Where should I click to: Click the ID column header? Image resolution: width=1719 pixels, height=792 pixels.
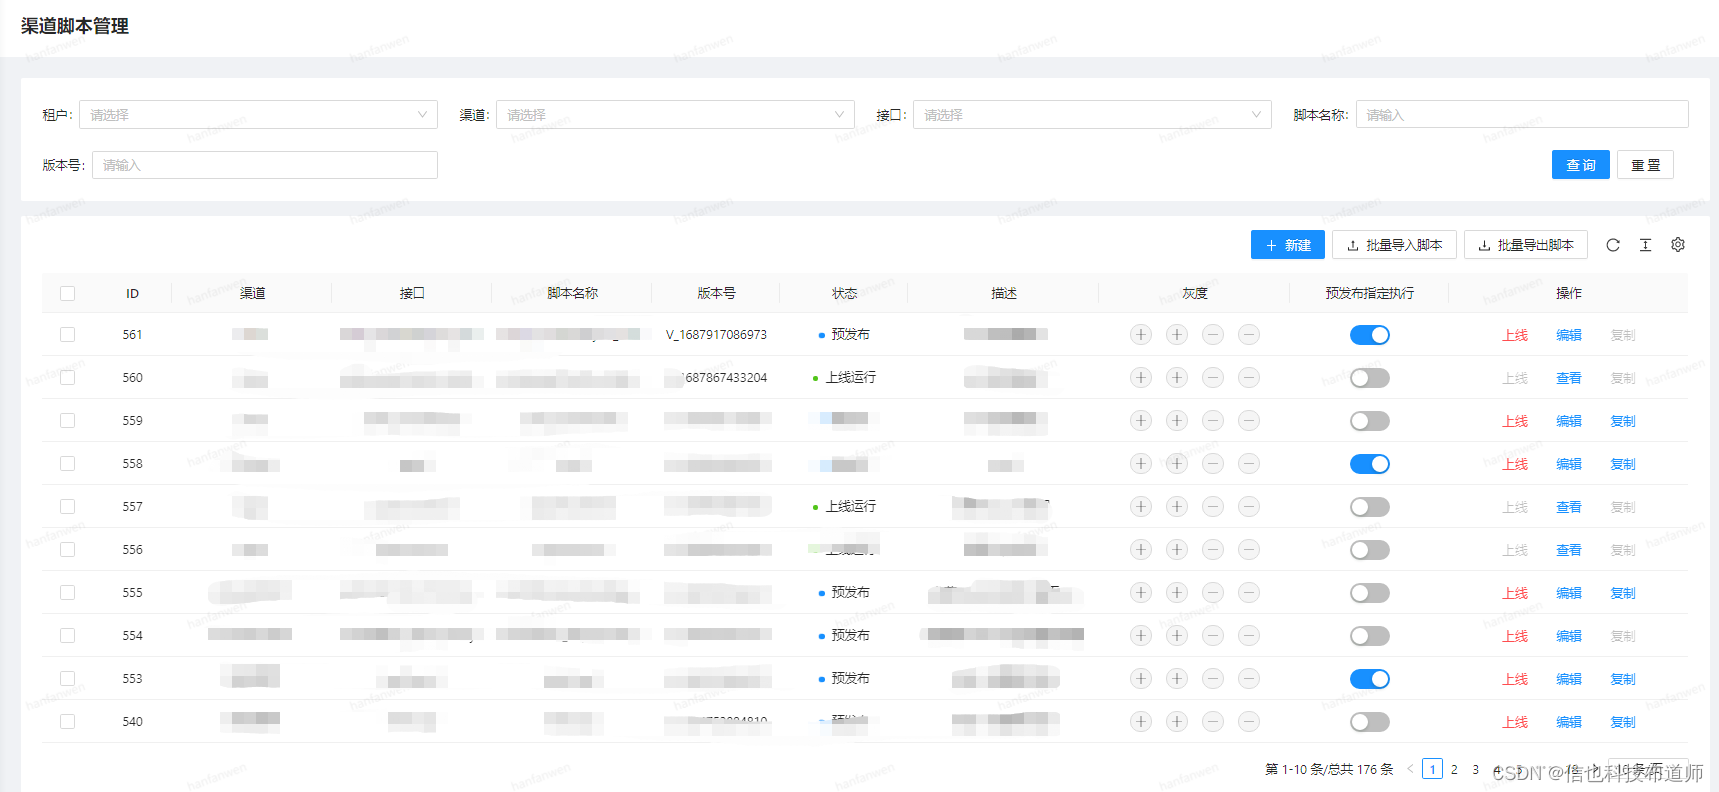[x=132, y=293]
